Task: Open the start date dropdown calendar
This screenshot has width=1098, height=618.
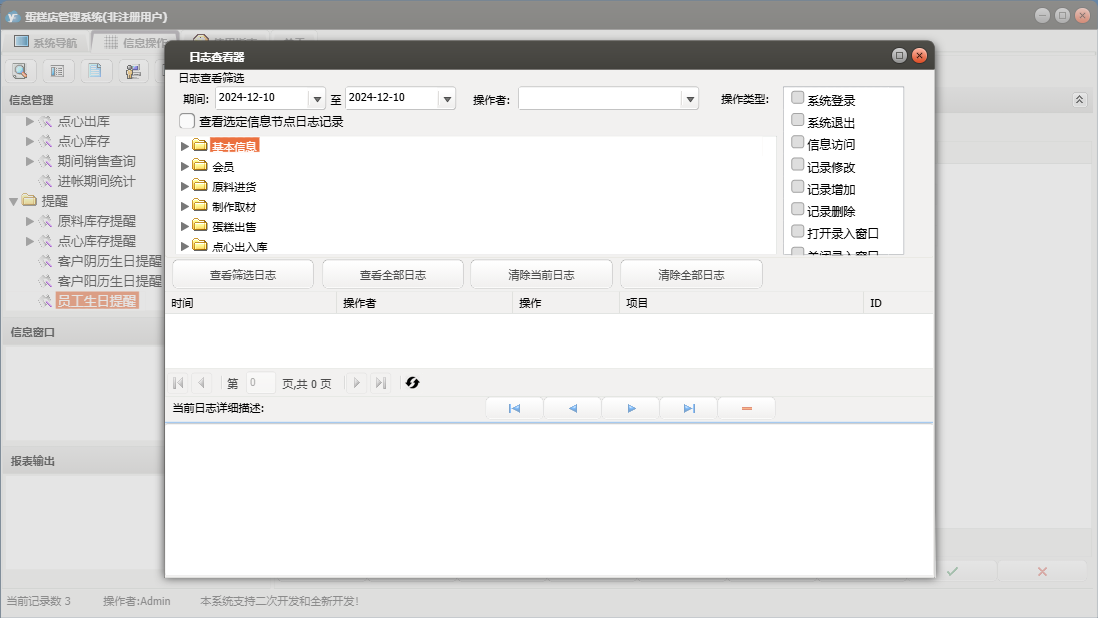Action: click(x=317, y=99)
